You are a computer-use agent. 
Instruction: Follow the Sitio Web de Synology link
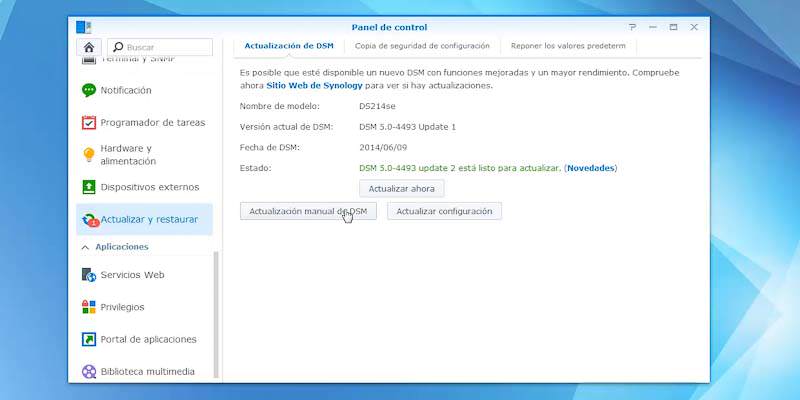pos(314,86)
